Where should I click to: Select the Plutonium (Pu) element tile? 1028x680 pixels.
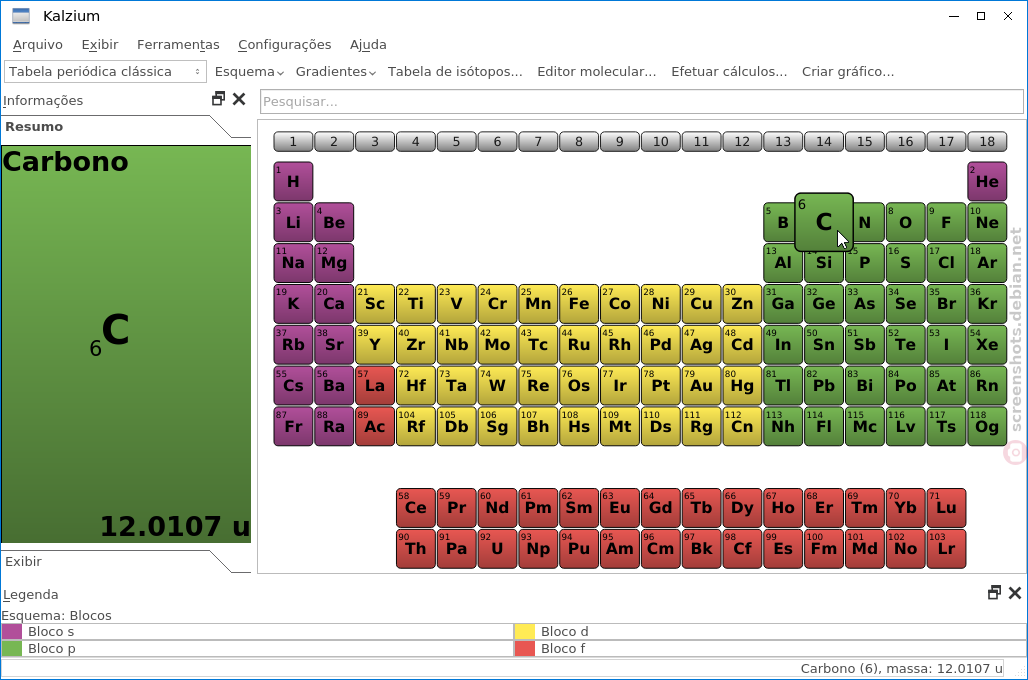579,548
